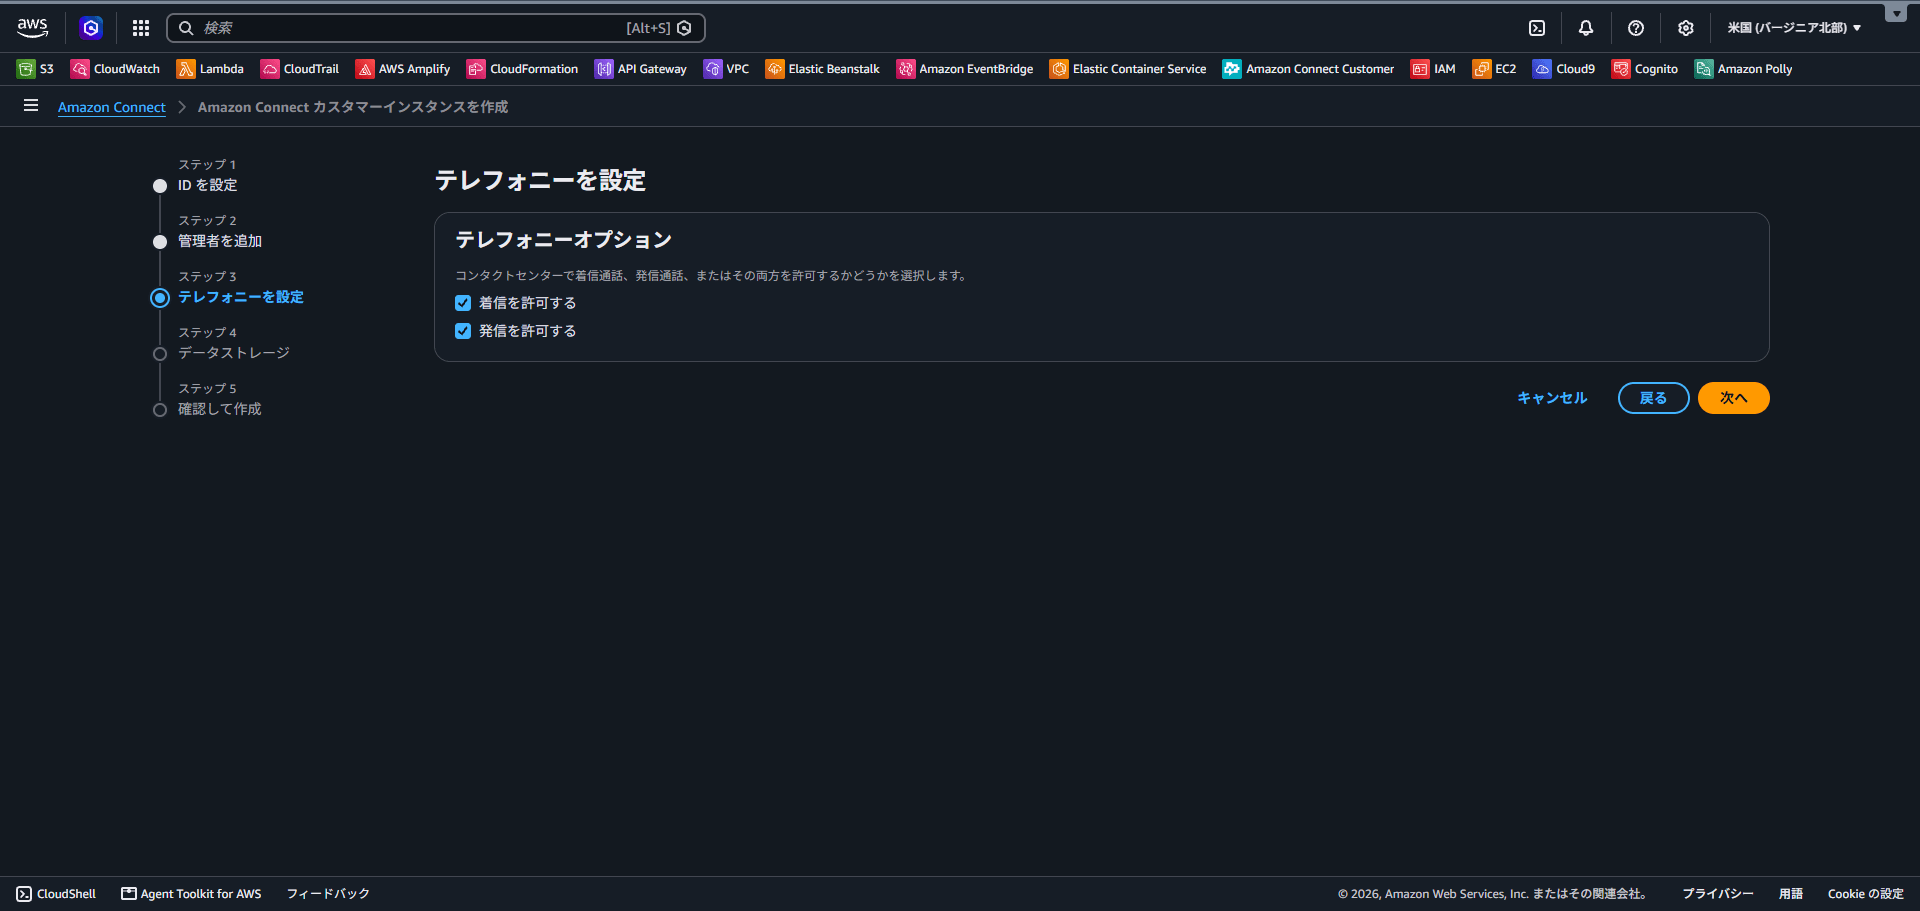The width and height of the screenshot is (1920, 911).
Task: Click step 5 確認して作成 label
Action: click(220, 409)
